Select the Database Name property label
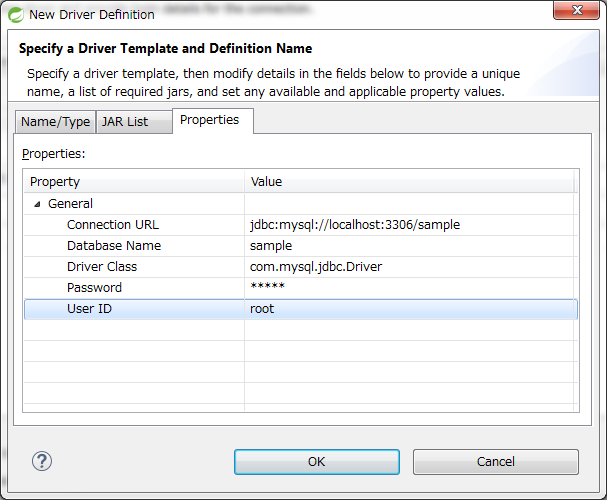 coord(113,246)
